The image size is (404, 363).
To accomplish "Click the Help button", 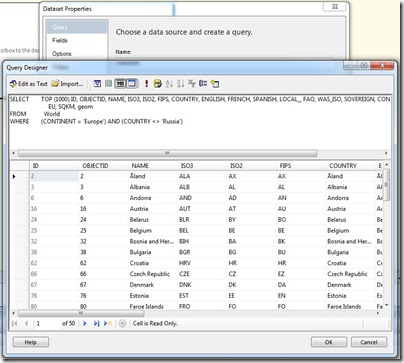I will (x=31, y=342).
